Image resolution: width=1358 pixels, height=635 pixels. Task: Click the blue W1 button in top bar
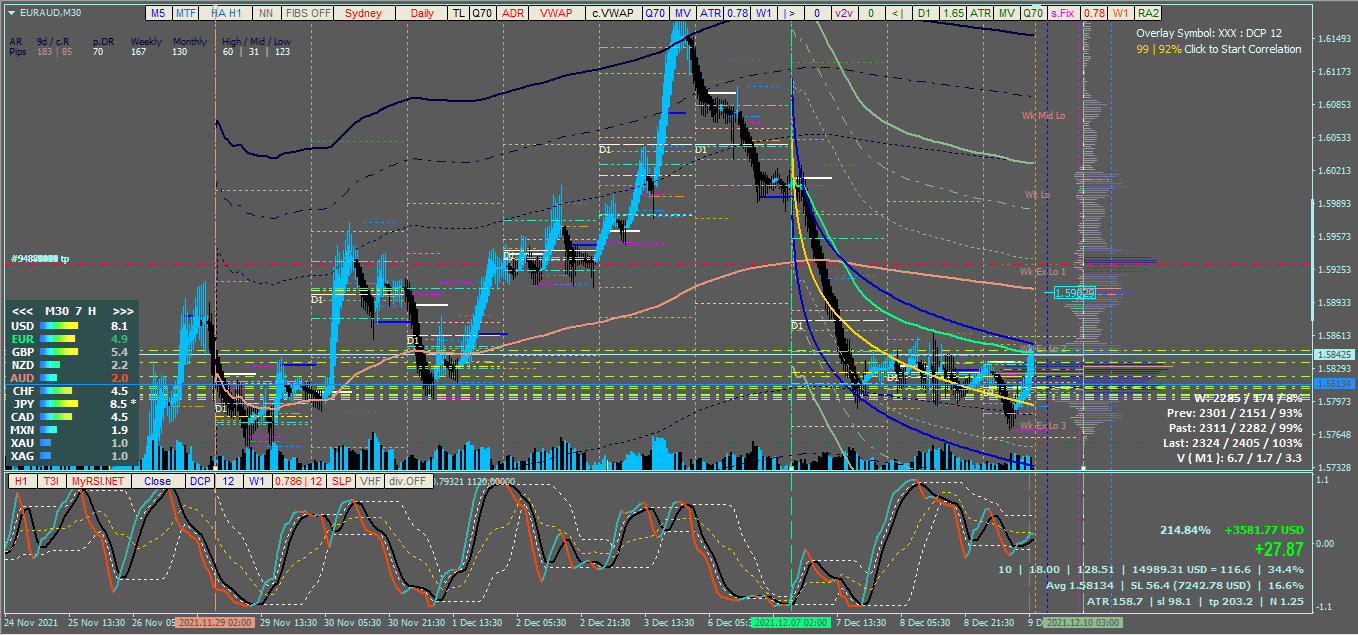(x=763, y=13)
